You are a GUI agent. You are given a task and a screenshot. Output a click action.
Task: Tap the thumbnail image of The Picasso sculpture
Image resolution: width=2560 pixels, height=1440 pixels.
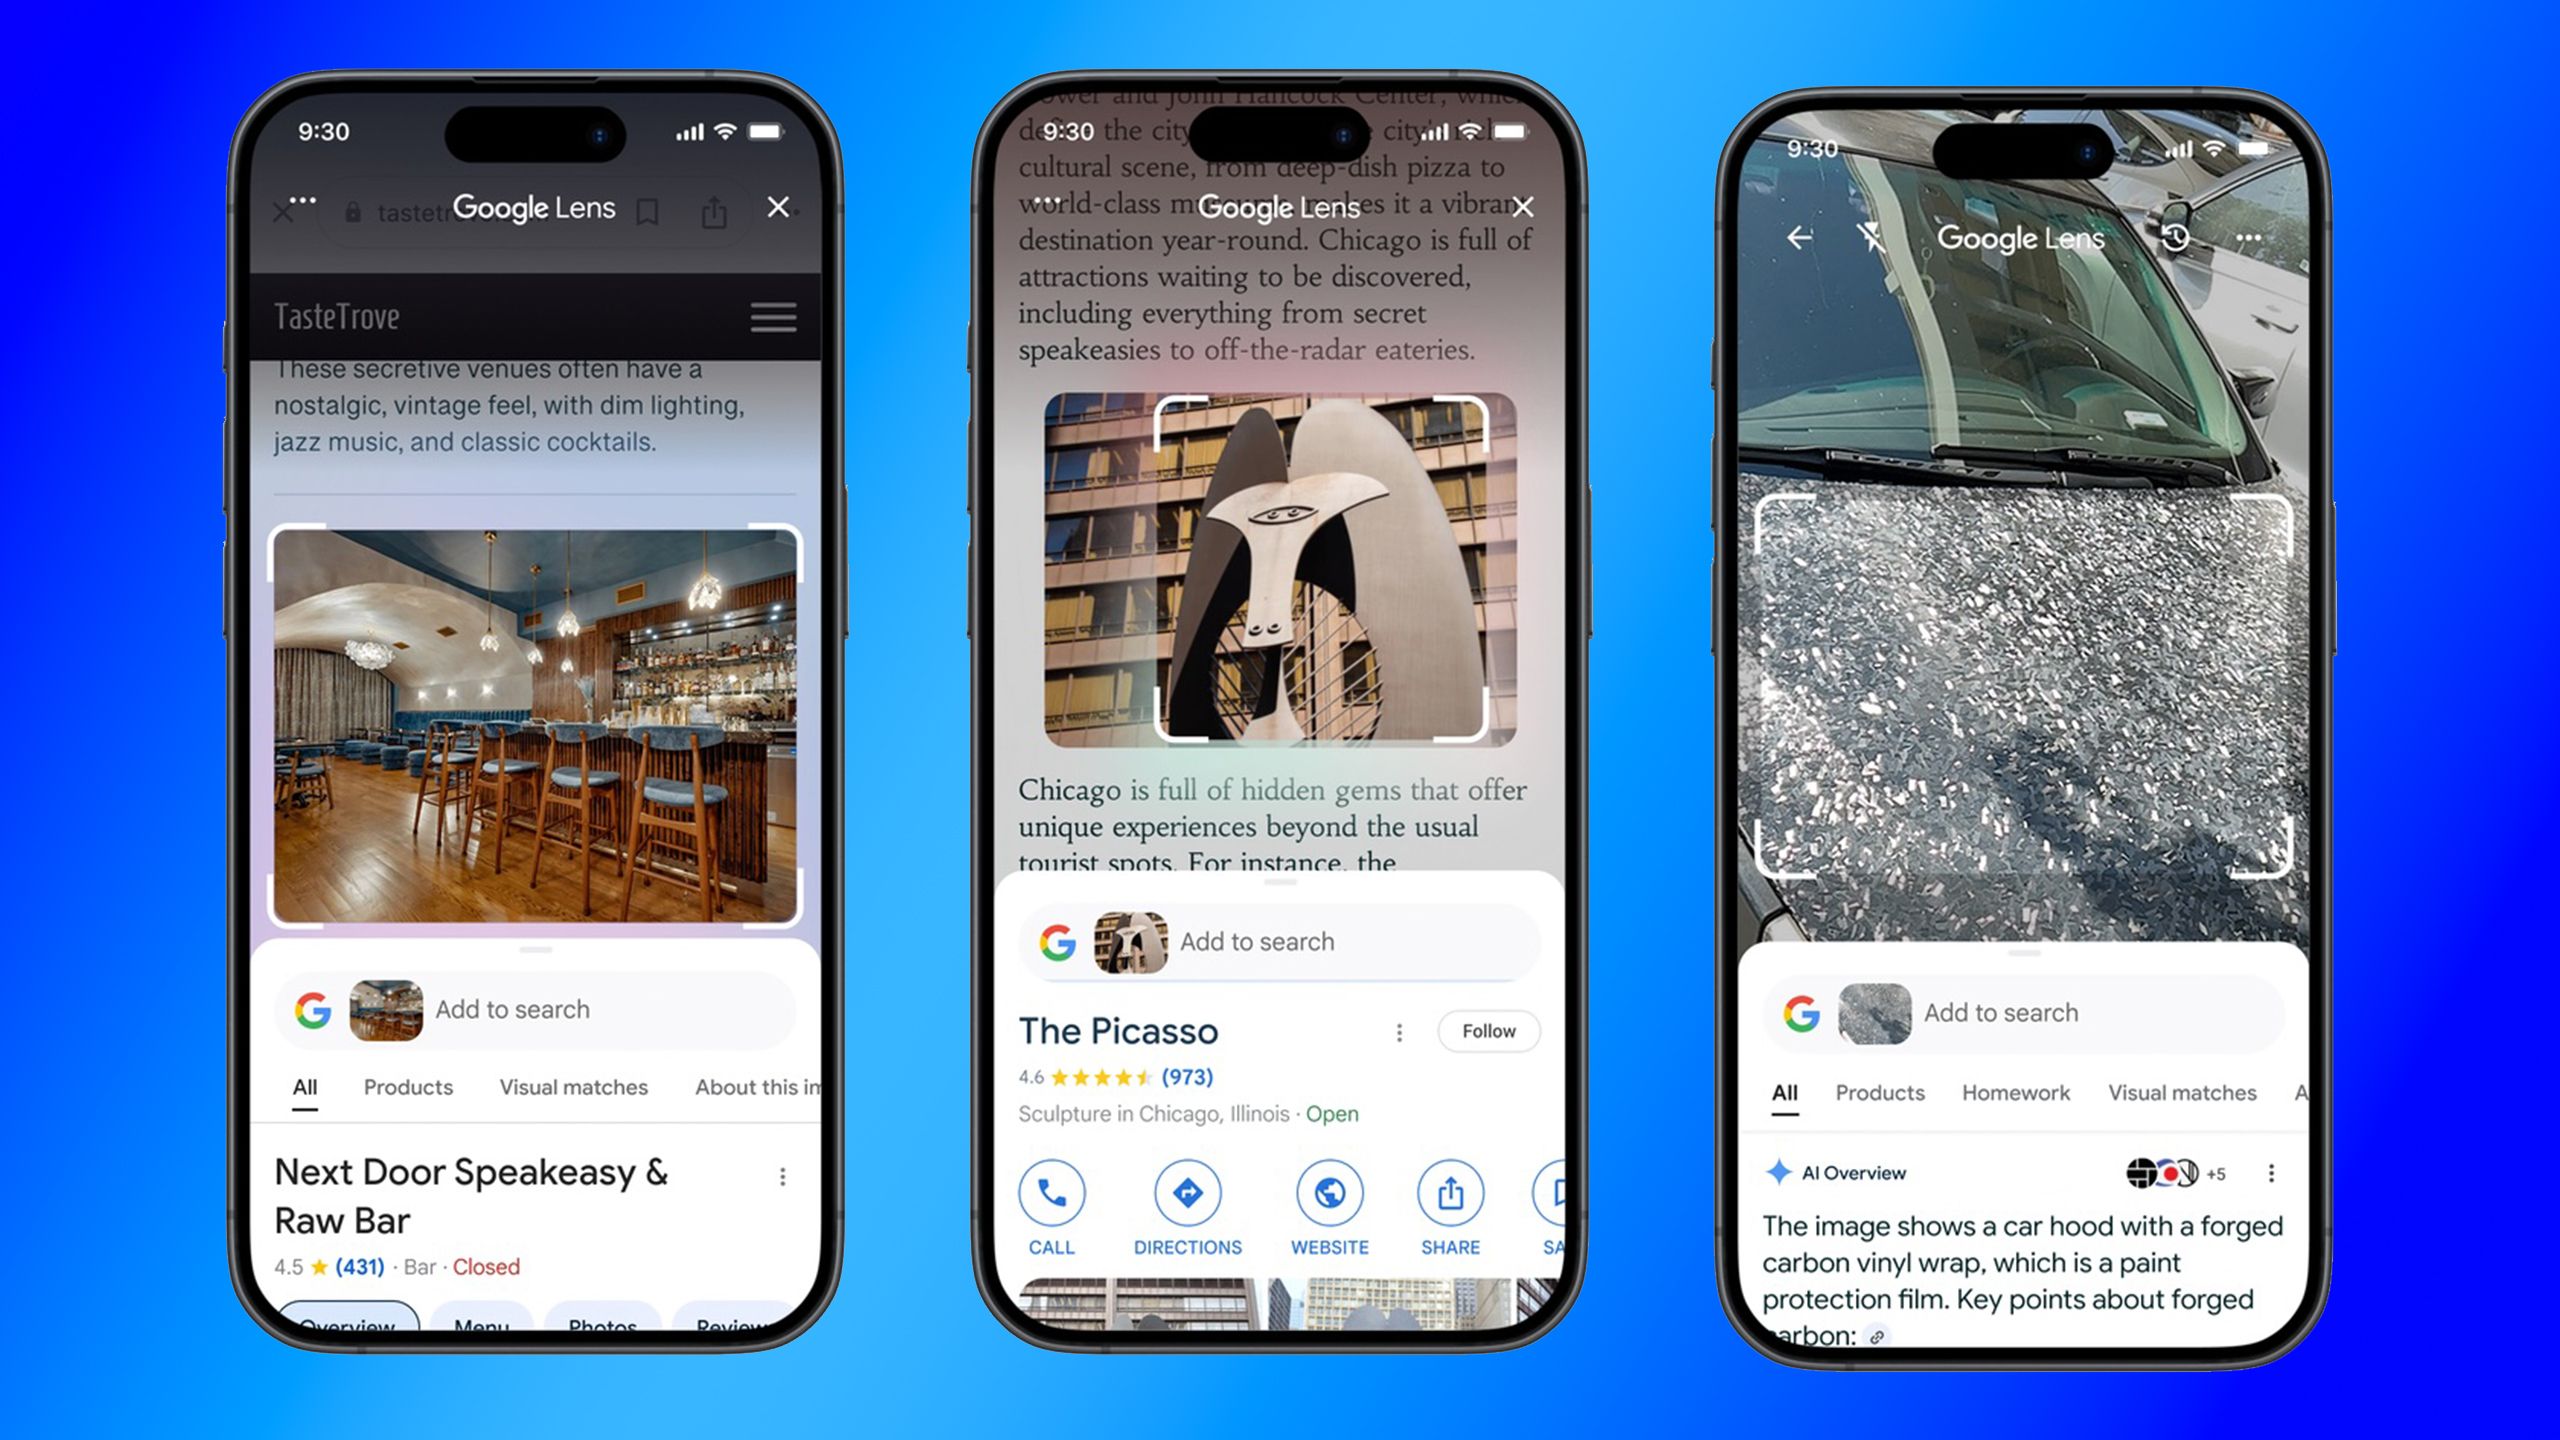point(1132,939)
